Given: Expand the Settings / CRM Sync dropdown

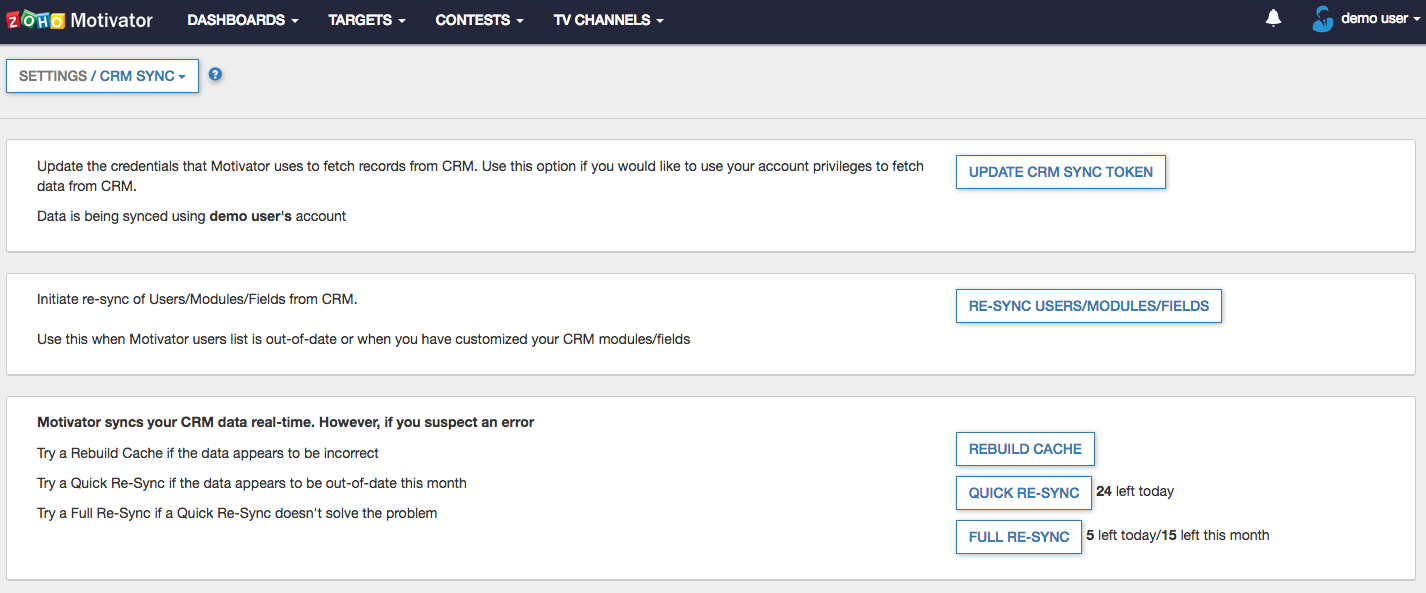Looking at the screenshot, I should (102, 76).
